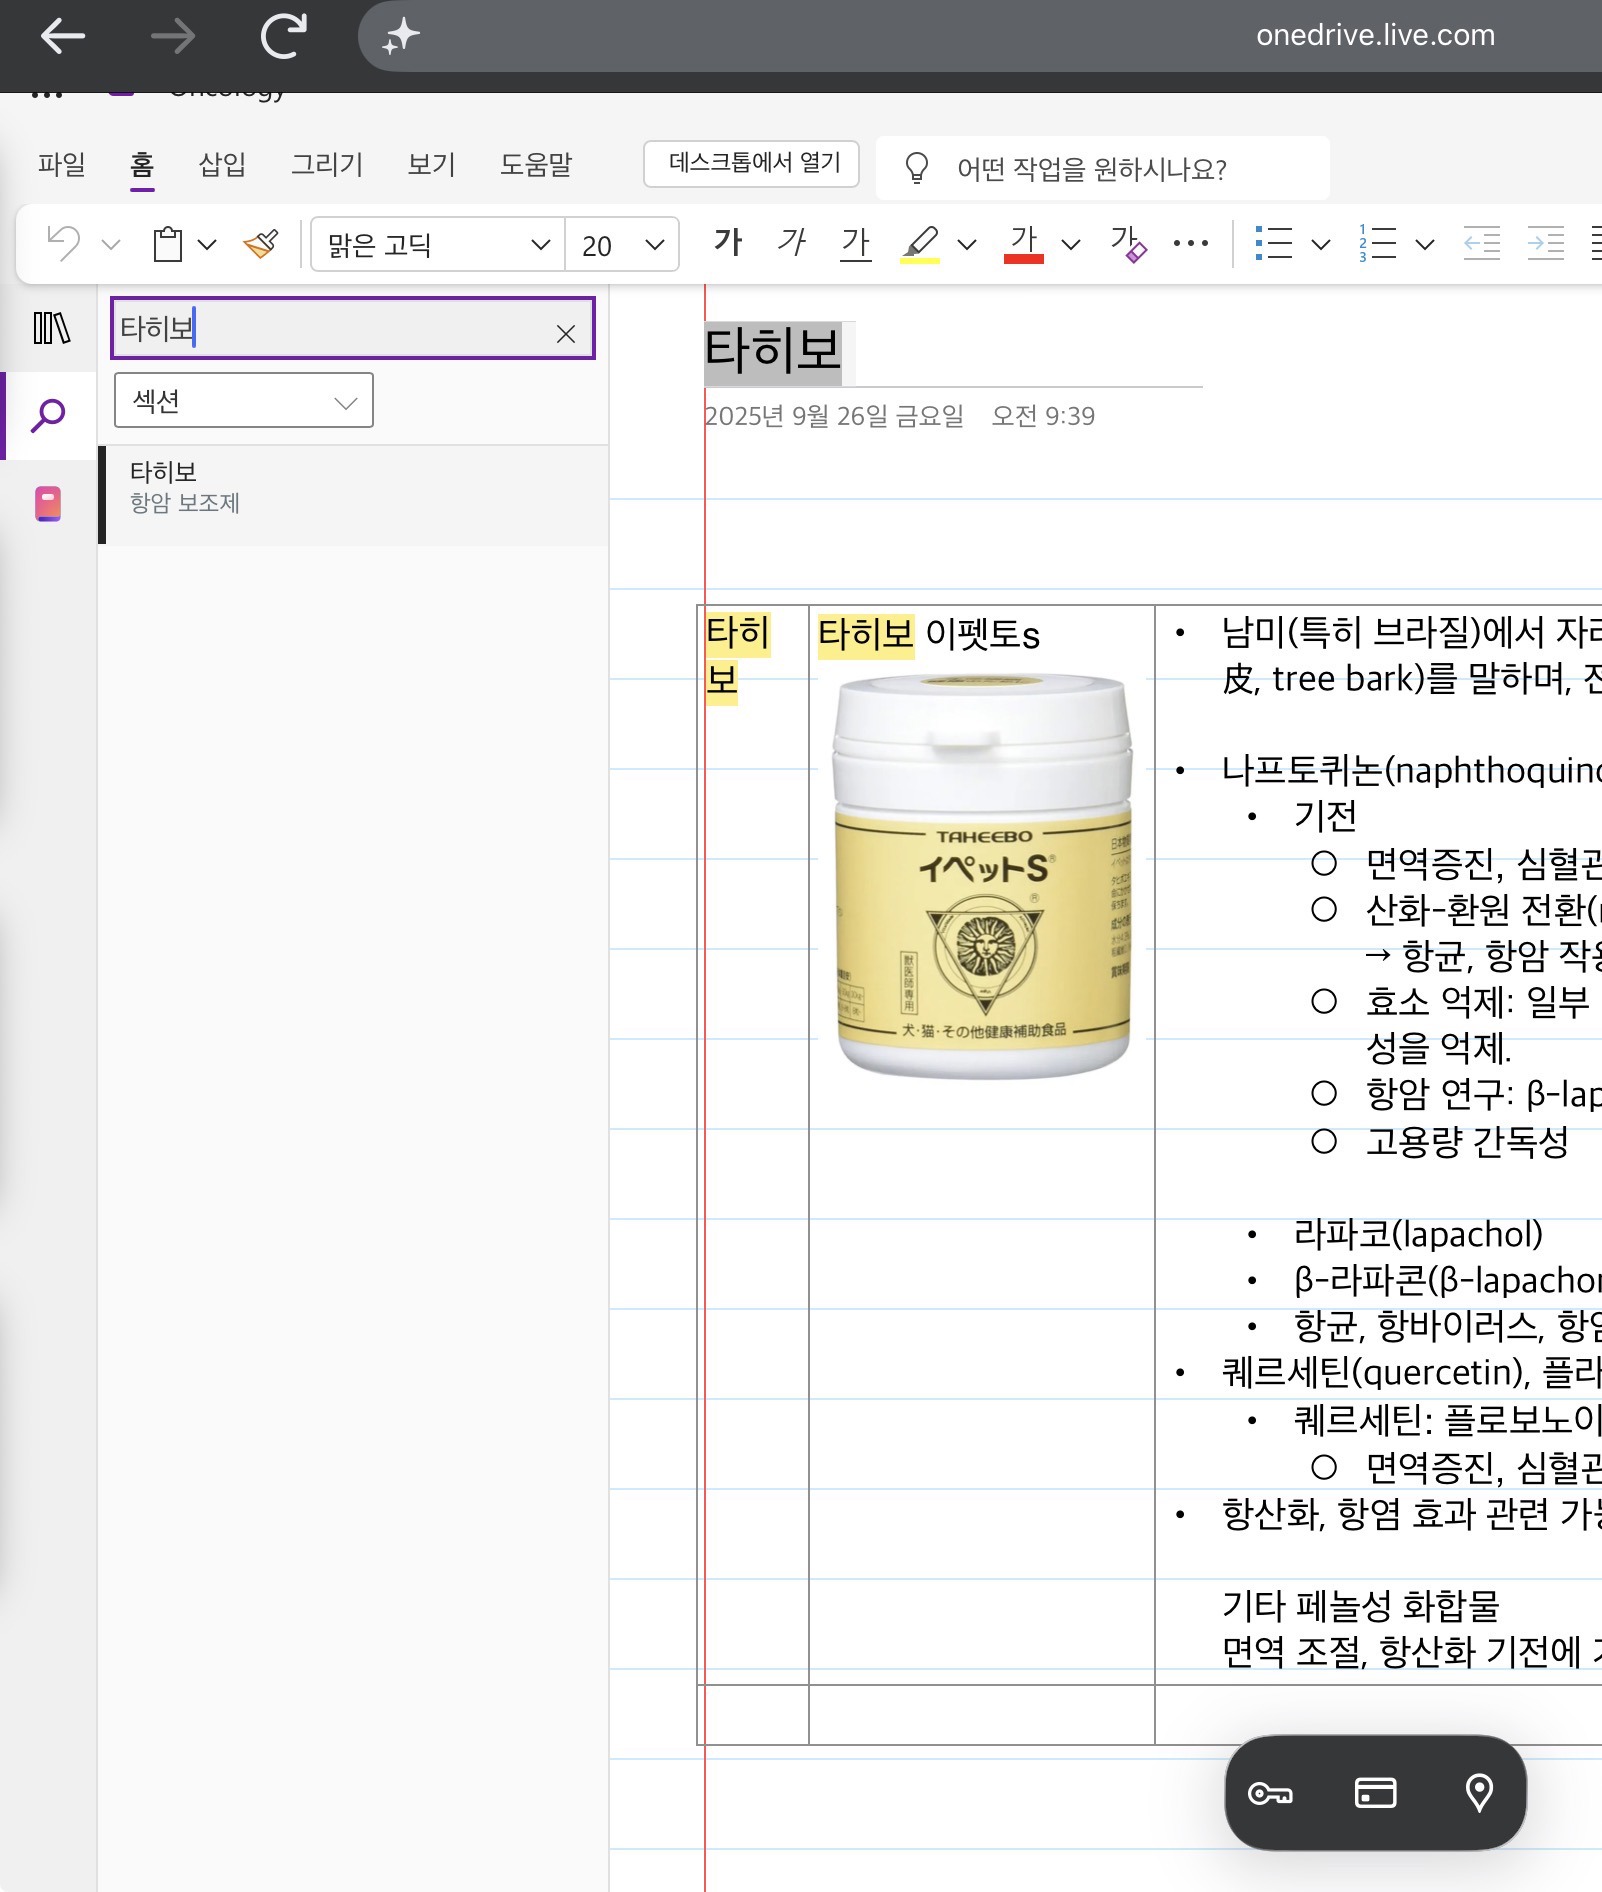1602x1892 pixels.
Task: Open the pink notebook icon in sidebar
Action: 48,503
